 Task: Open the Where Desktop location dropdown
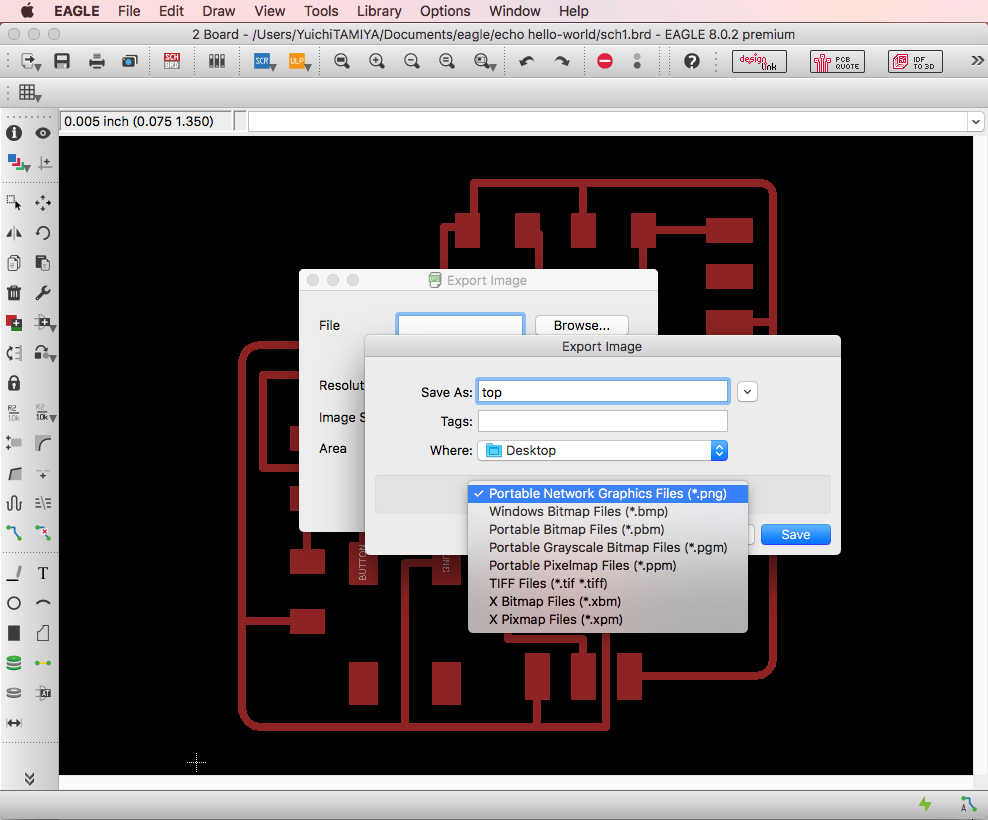click(x=602, y=451)
